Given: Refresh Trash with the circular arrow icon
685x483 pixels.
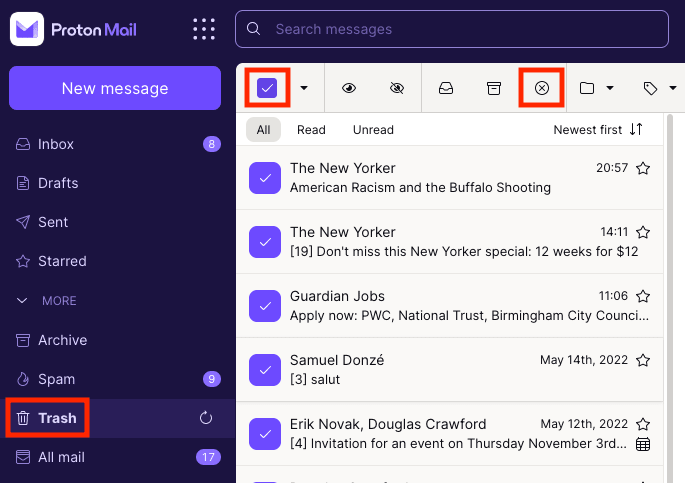Looking at the screenshot, I should (x=206, y=418).
